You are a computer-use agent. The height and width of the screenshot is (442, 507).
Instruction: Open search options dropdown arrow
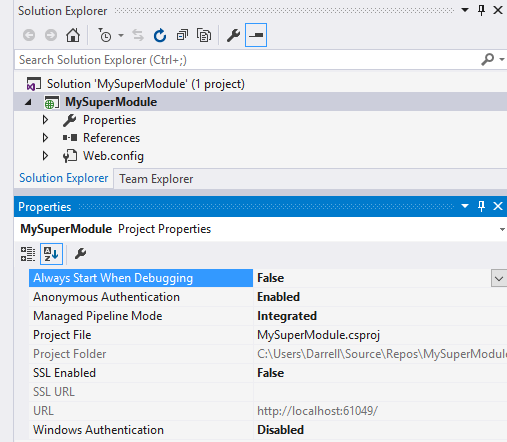[x=502, y=60]
